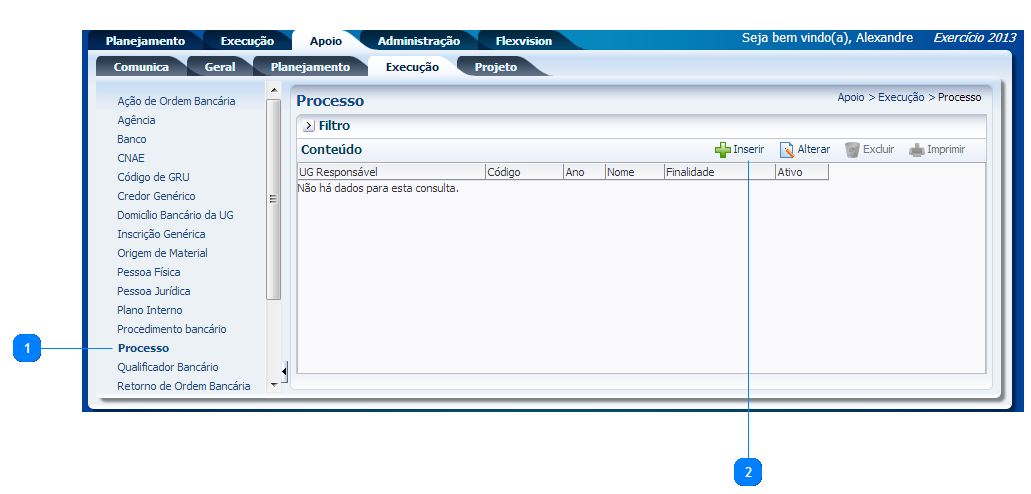Sort by UG Responsável column header
The width and height of the screenshot is (1031, 494).
pyautogui.click(x=338, y=172)
